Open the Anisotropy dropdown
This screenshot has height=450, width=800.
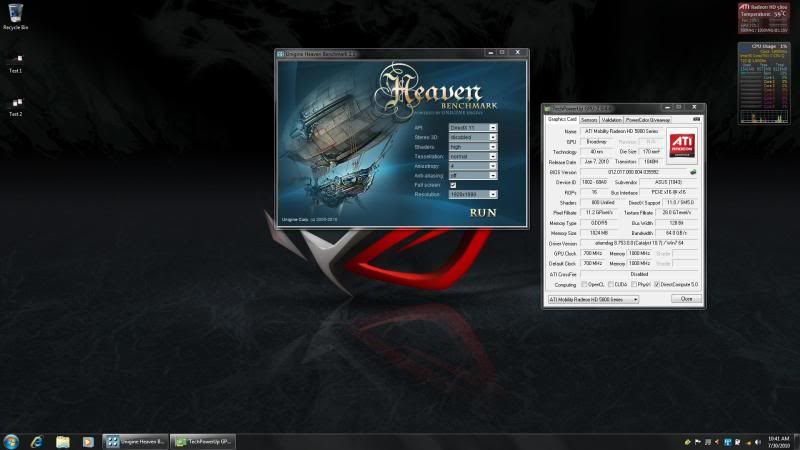tap(472, 166)
